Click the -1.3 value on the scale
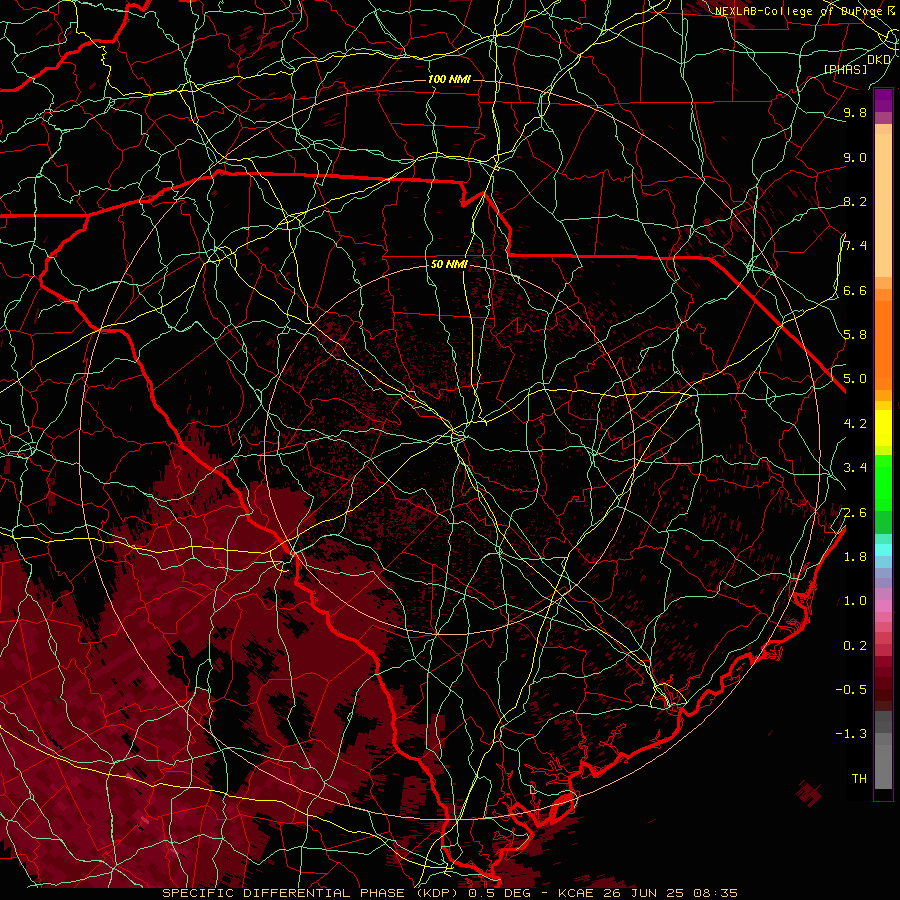 coord(851,734)
